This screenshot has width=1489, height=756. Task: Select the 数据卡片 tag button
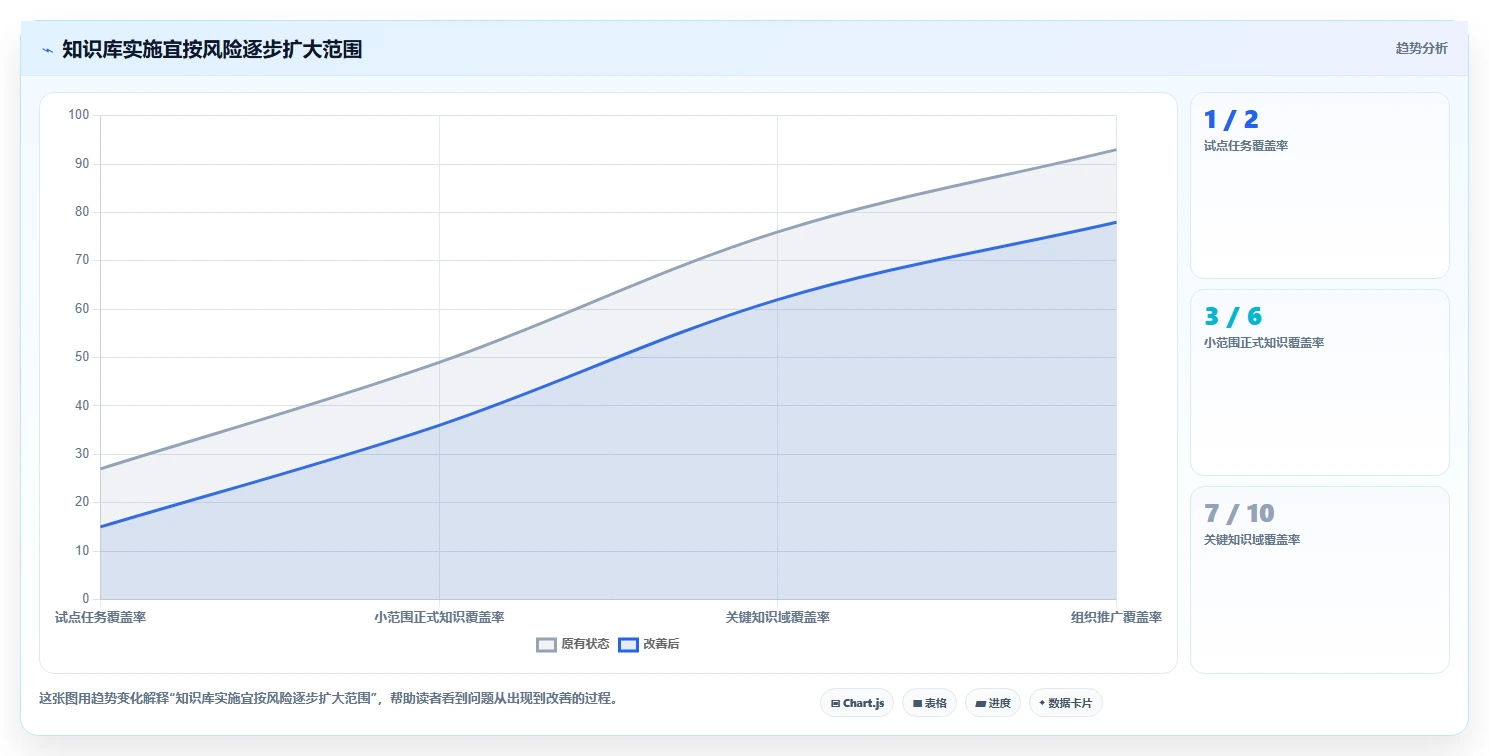(1066, 703)
